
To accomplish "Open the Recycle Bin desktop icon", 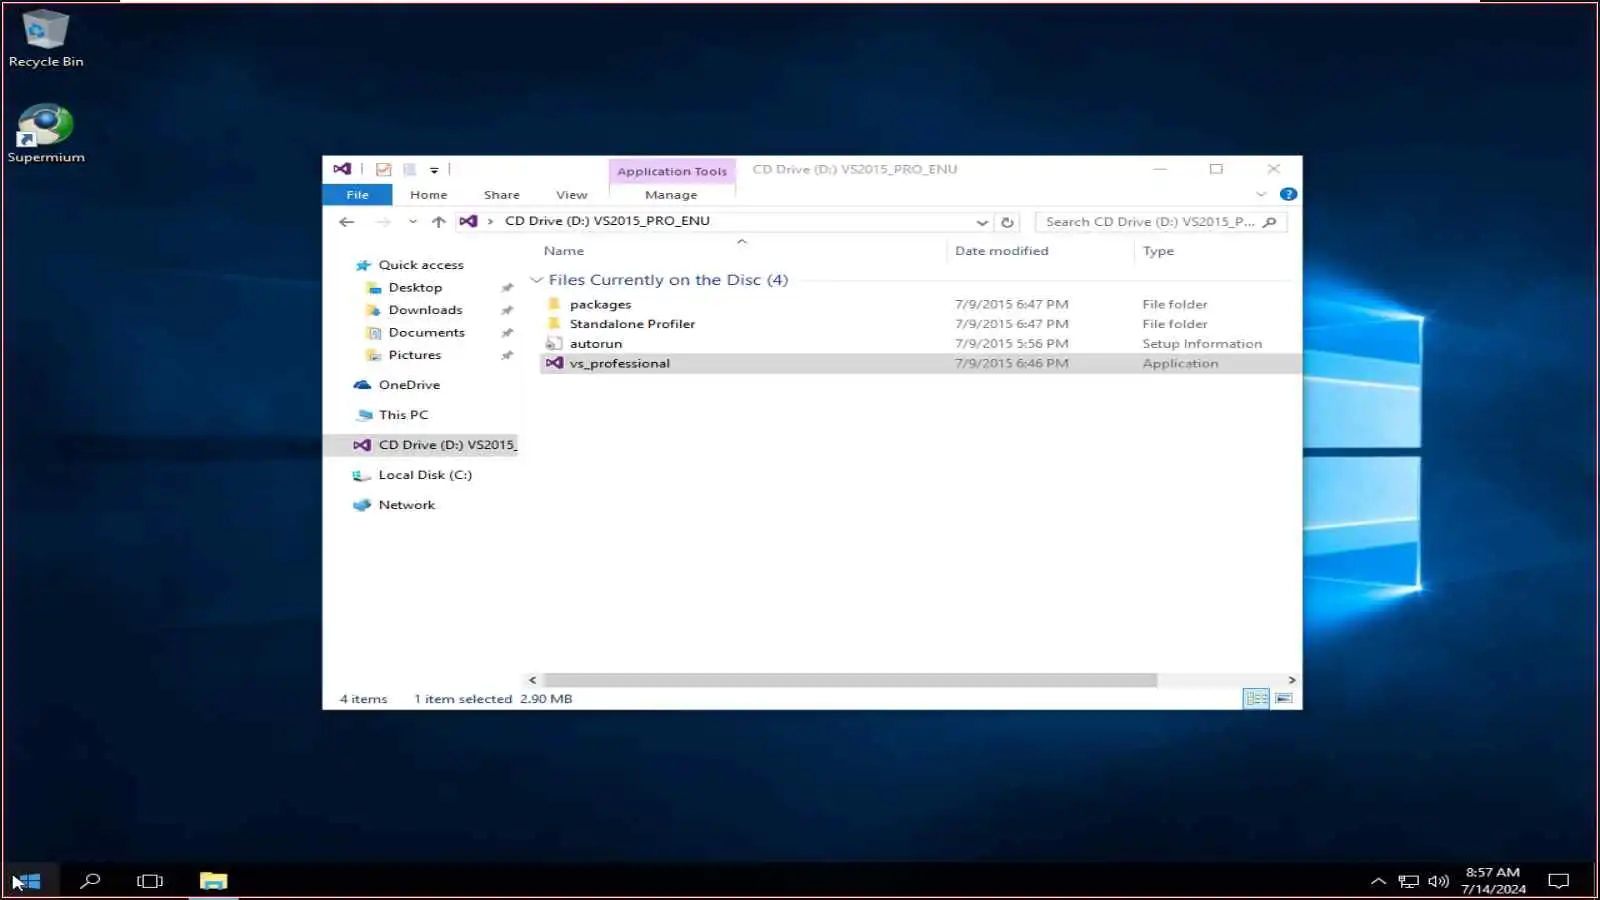I will tap(45, 38).
